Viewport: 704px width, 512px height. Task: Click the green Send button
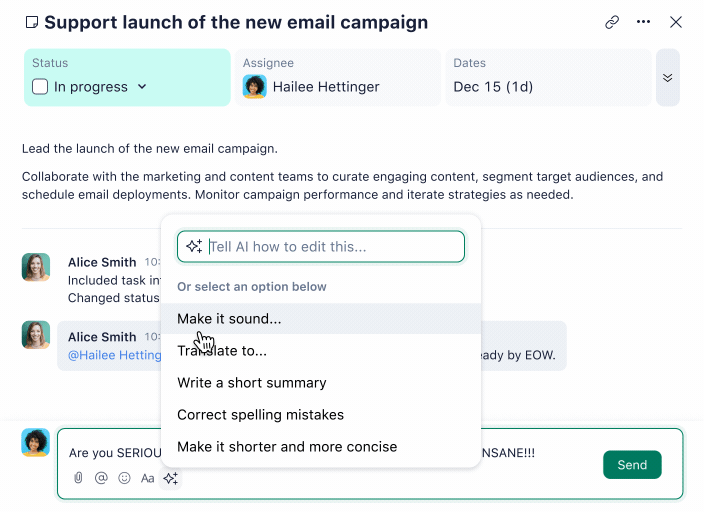(x=632, y=465)
